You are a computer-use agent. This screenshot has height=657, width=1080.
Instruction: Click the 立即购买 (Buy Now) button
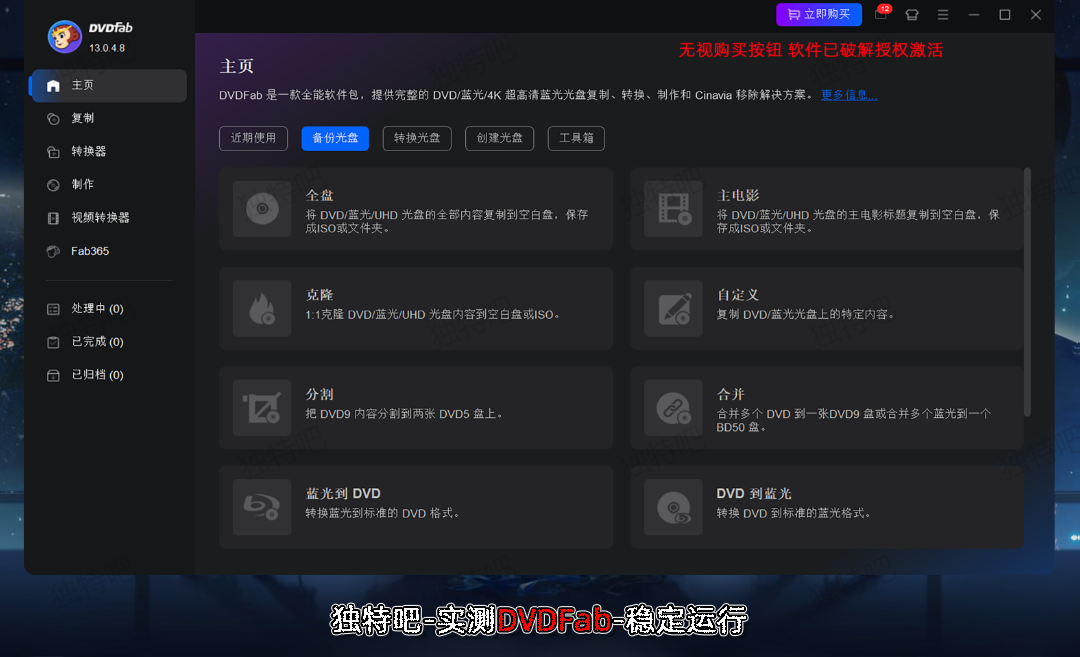tap(818, 14)
